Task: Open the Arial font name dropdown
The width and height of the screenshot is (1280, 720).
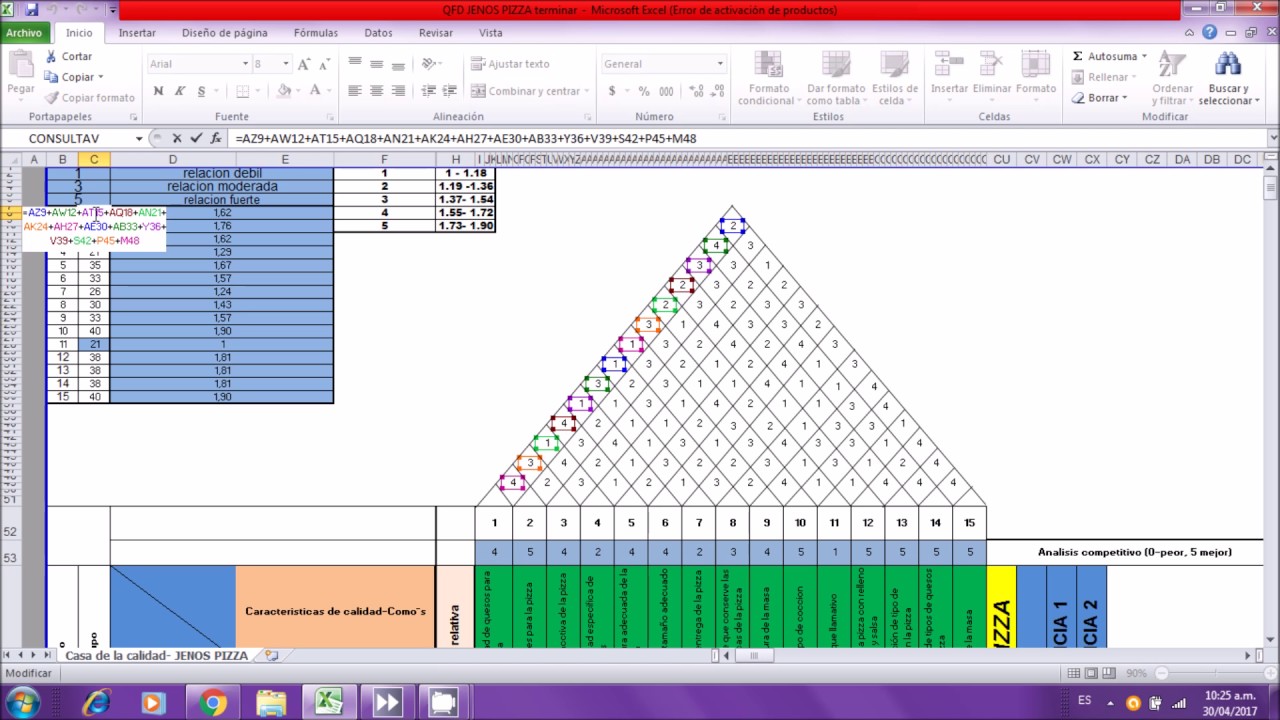Action: point(245,64)
